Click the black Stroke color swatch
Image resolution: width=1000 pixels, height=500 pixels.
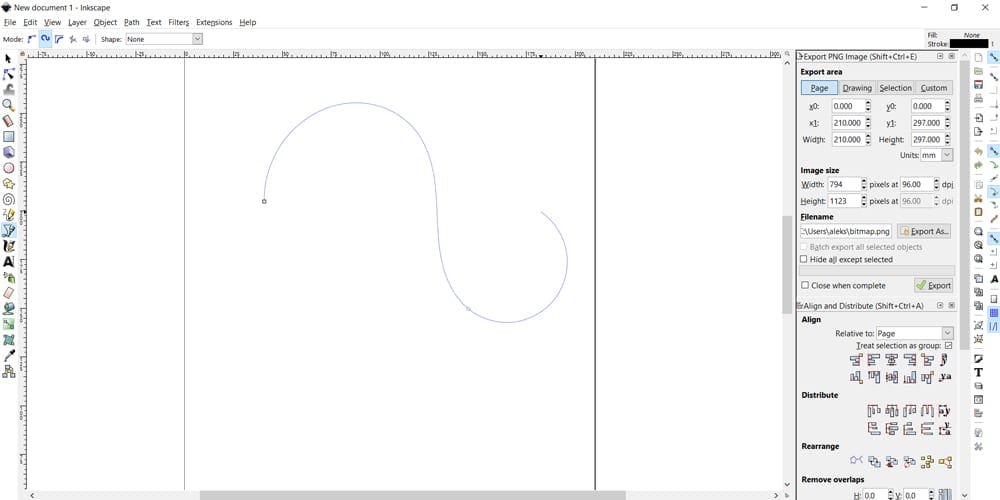pos(969,44)
